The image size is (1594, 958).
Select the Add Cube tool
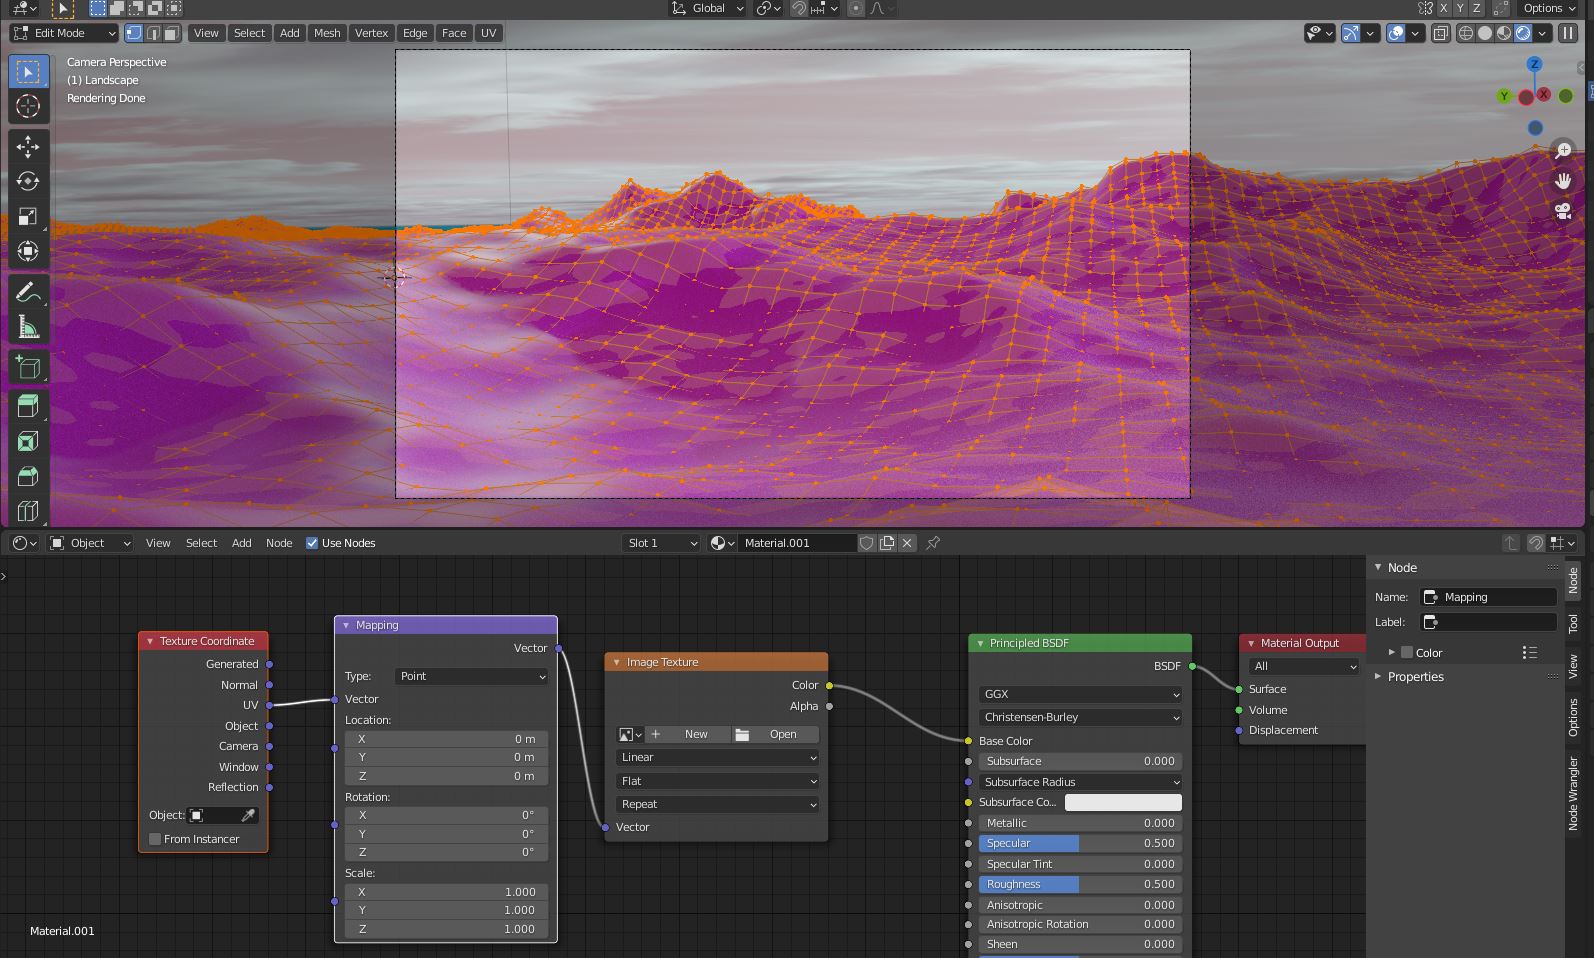28,367
